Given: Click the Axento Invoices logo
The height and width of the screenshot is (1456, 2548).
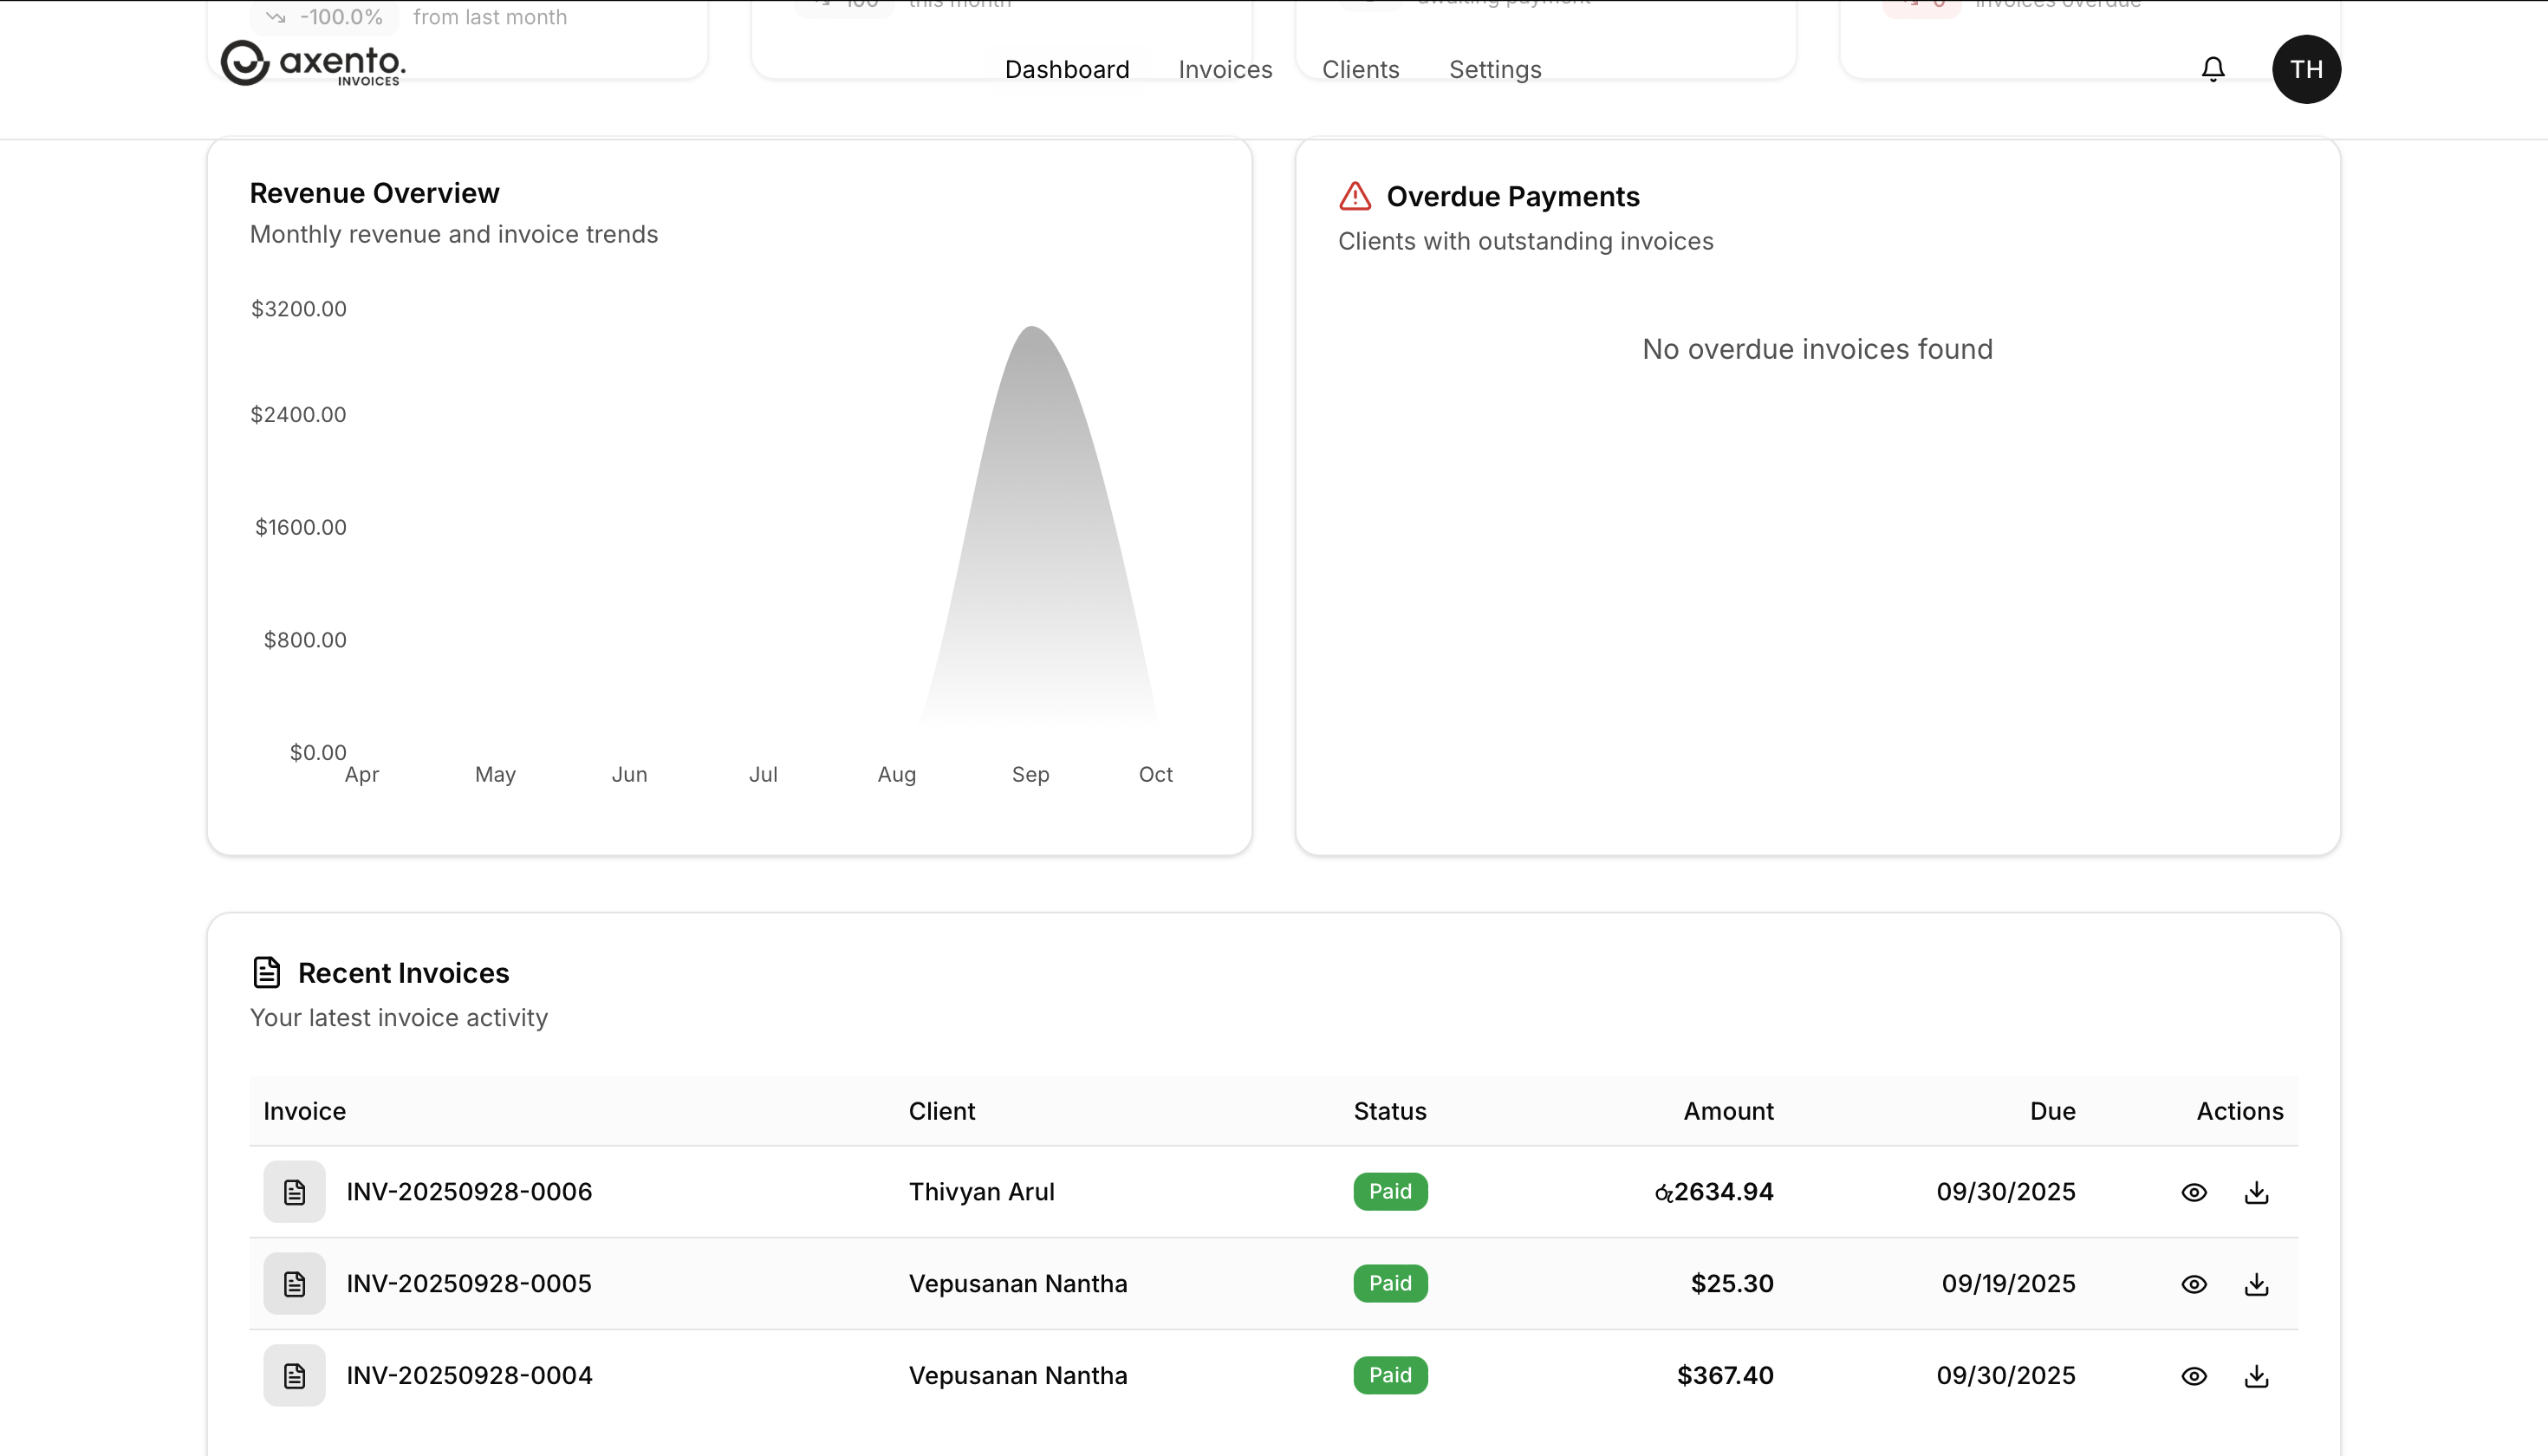Looking at the screenshot, I should pos(313,64).
